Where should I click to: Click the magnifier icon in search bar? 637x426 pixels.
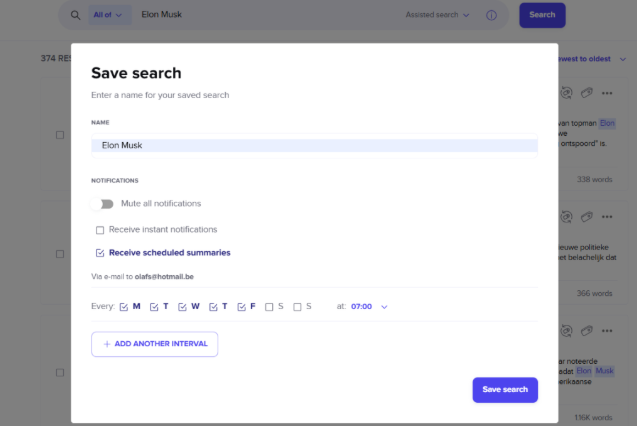pos(75,15)
